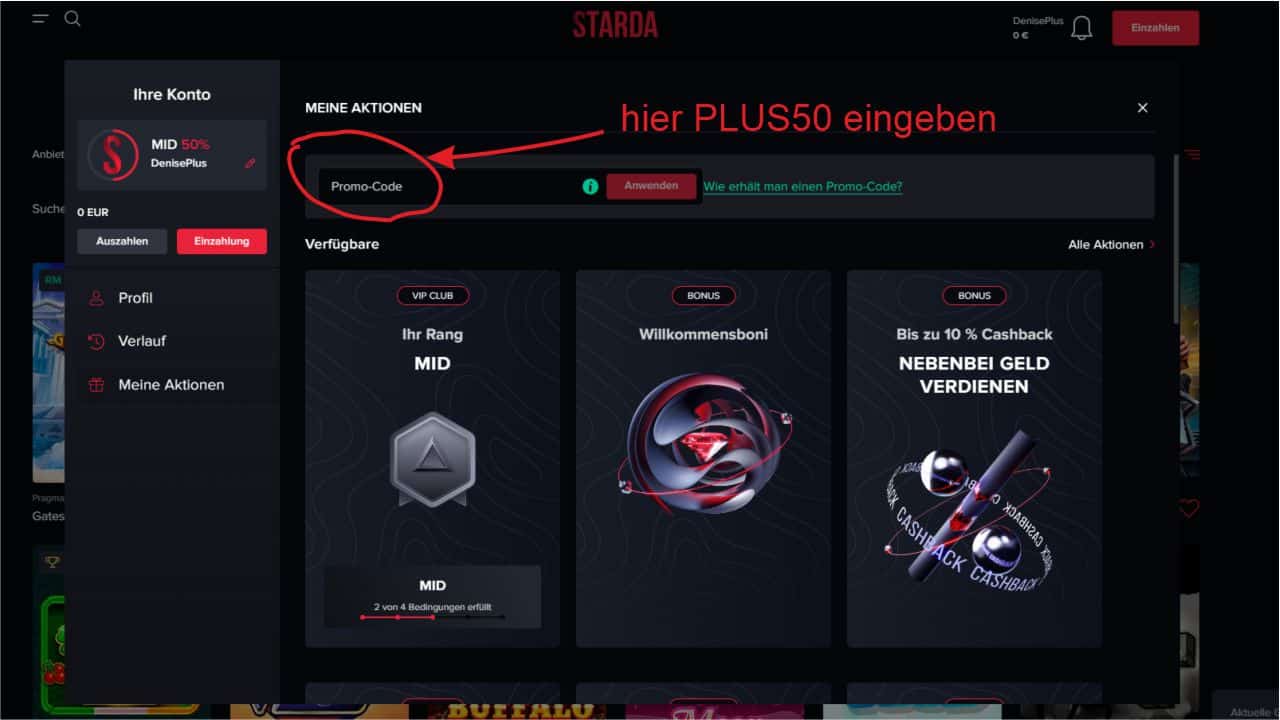
Task: Close the Meine Aktionen dialog
Action: click(x=1143, y=108)
